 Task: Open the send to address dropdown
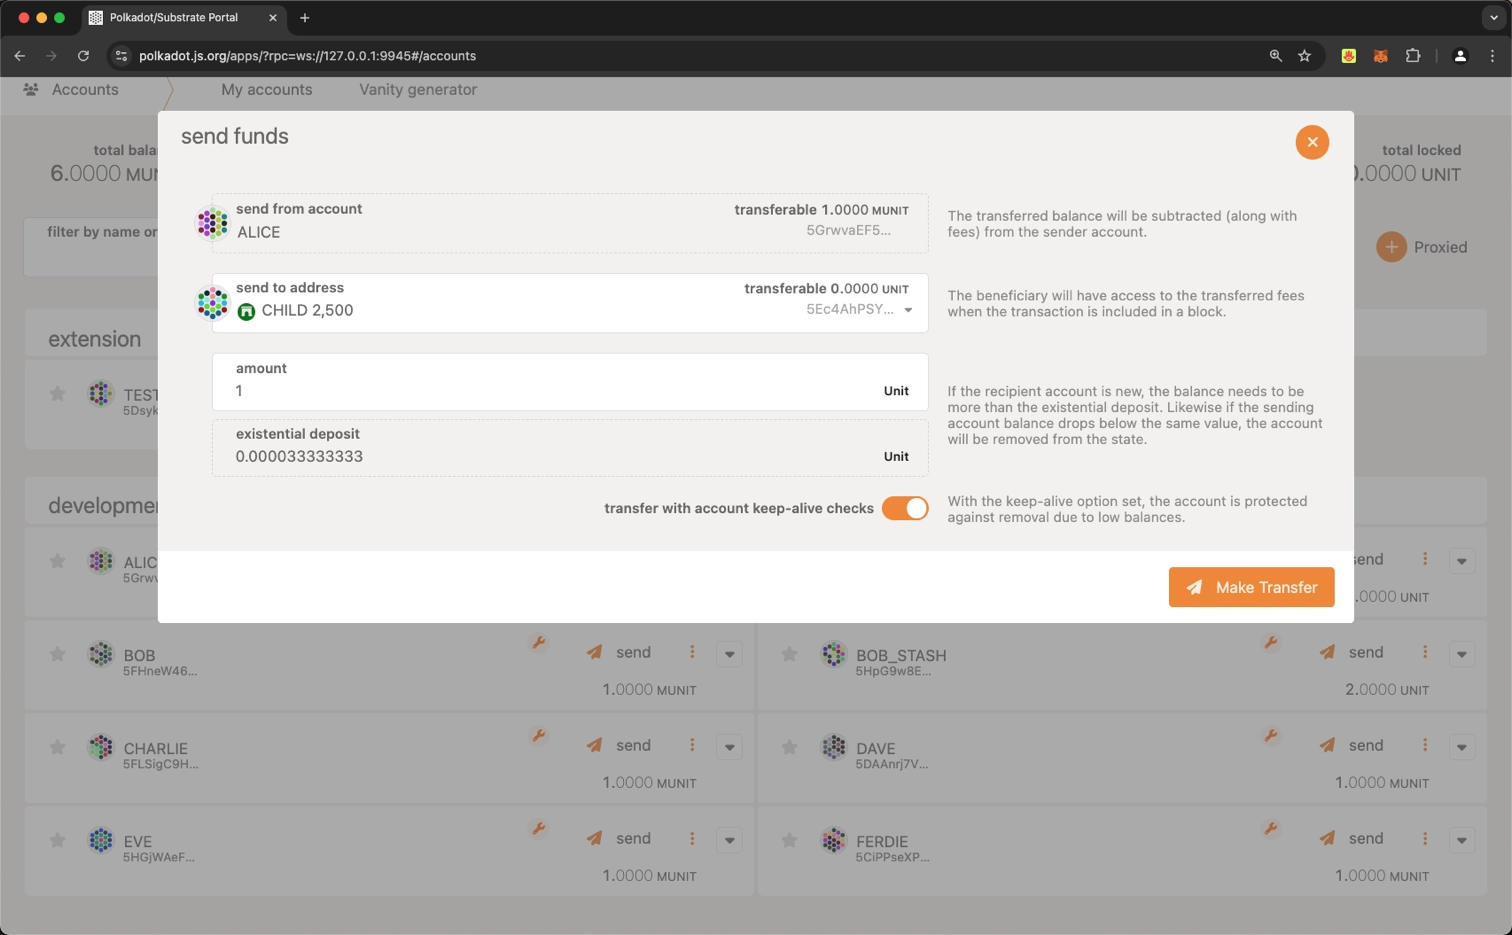click(x=908, y=310)
